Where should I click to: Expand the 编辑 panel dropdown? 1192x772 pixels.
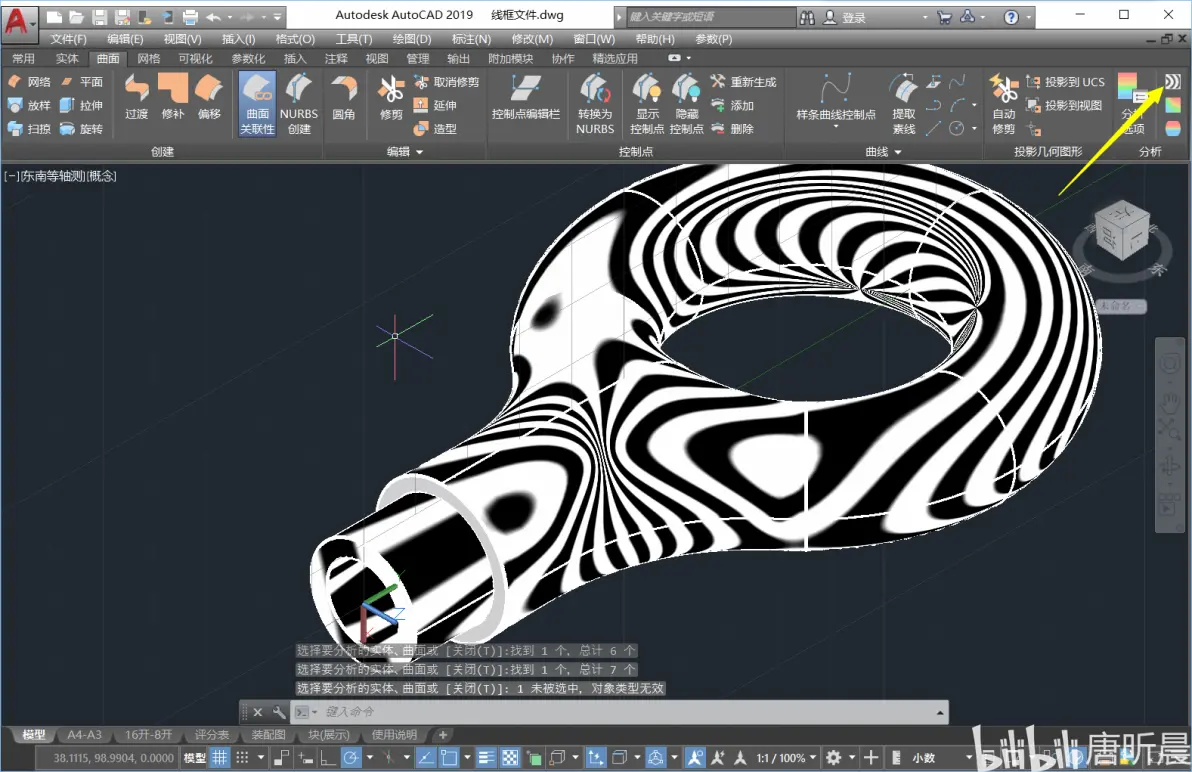click(x=420, y=152)
